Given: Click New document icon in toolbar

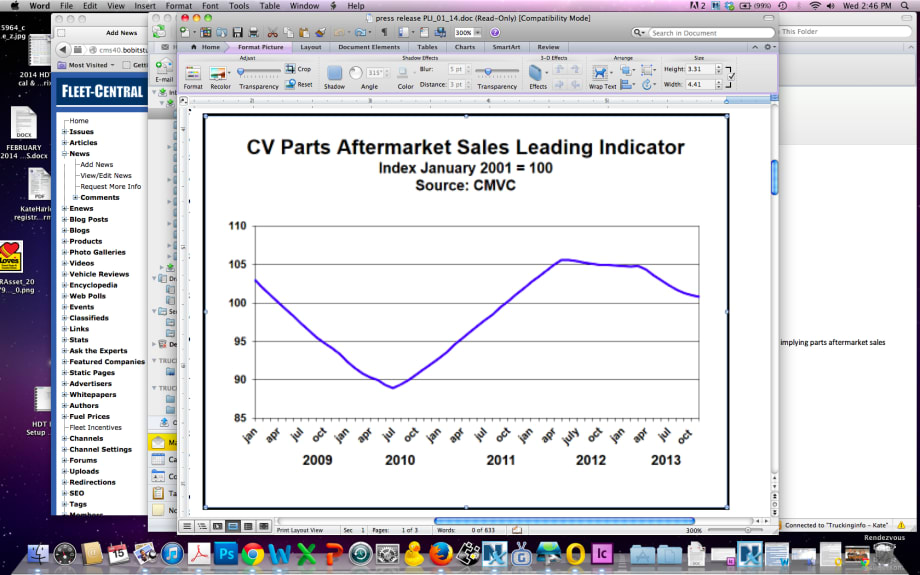Looking at the screenshot, I should (x=185, y=33).
